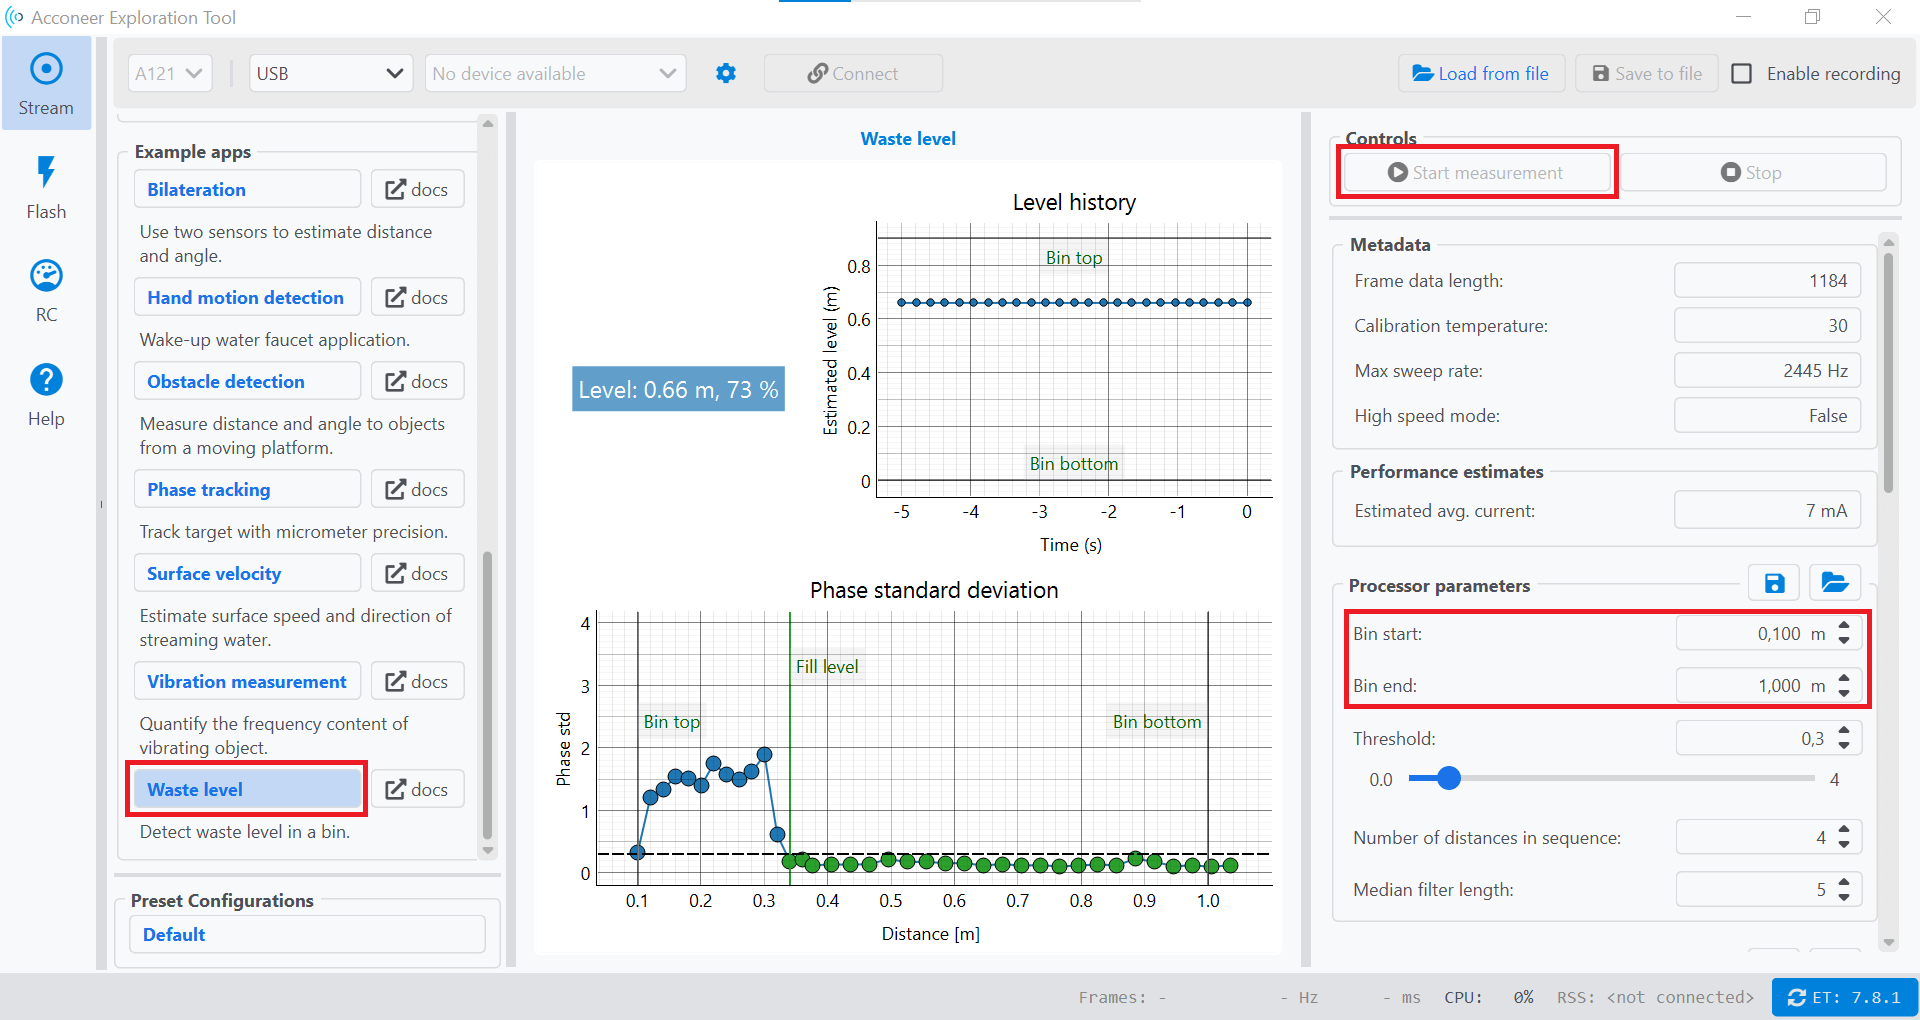Open the RC resource calculator icon
Screen dimensions: 1920x1020
click(46, 290)
